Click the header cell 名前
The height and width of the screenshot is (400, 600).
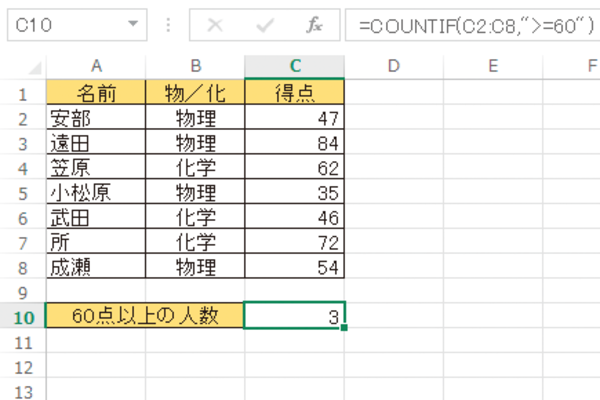point(96,92)
